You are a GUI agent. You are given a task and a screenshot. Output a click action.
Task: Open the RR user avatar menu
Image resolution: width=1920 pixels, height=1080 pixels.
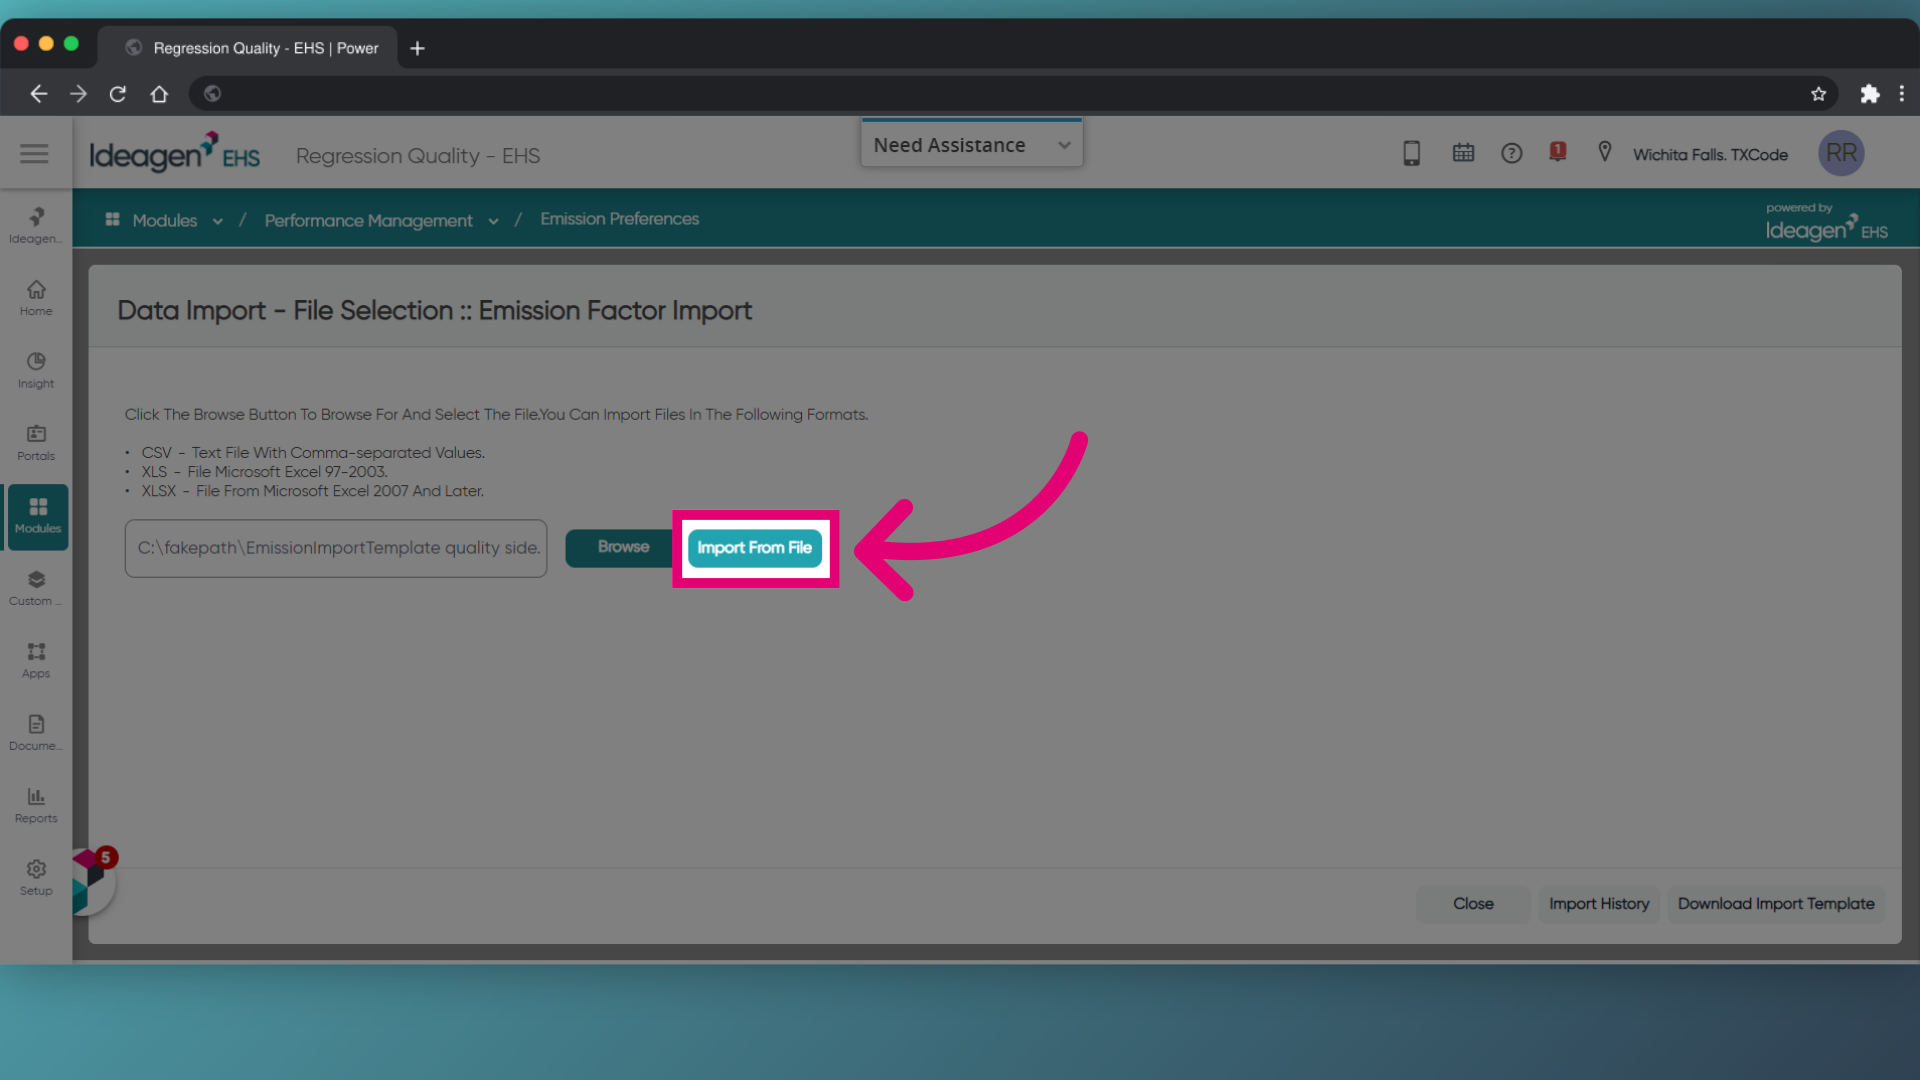point(1841,153)
